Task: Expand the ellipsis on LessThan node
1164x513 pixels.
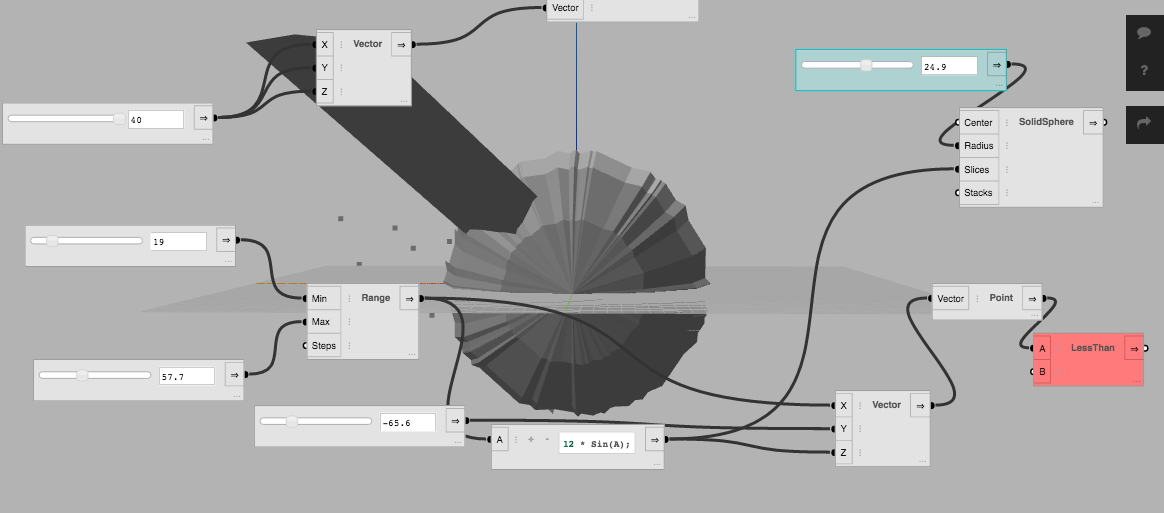Action: tap(1136, 381)
